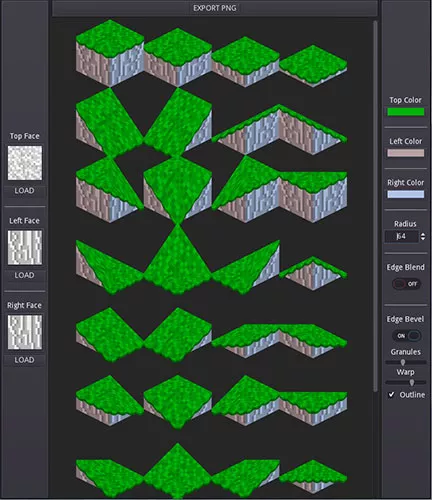Click the Warp slider handle
This screenshot has height=500, width=432.
point(412,382)
